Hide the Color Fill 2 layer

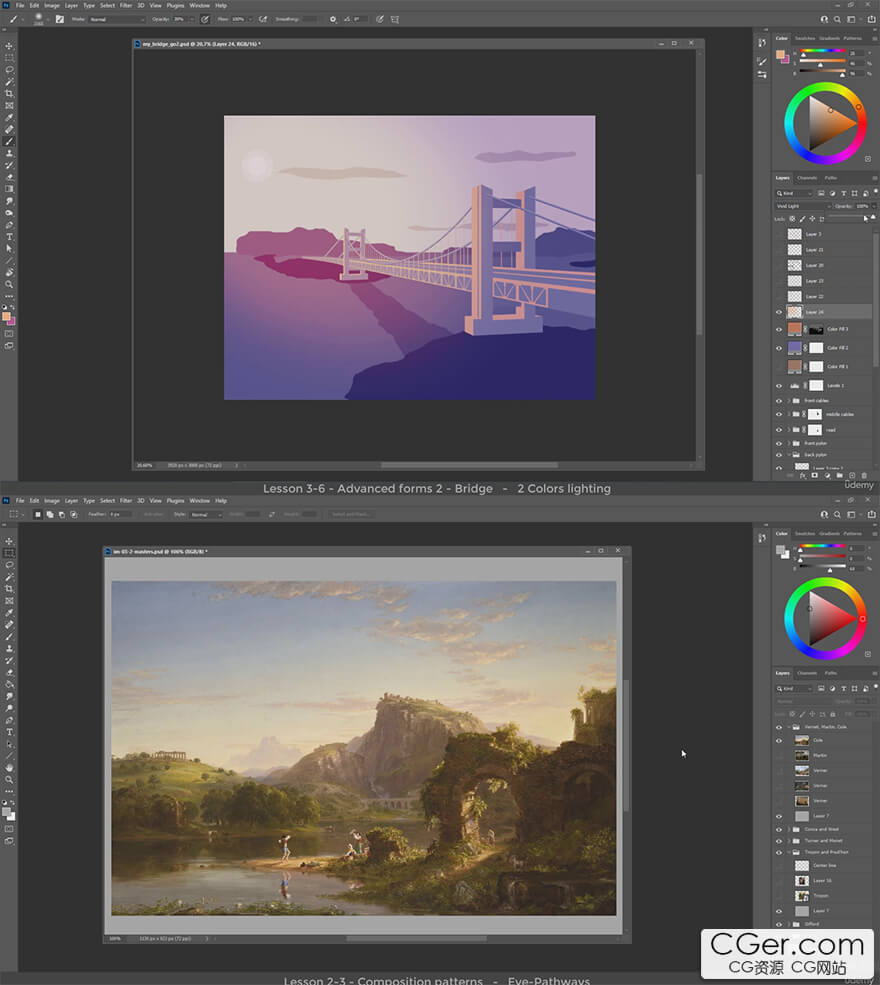pyautogui.click(x=779, y=348)
